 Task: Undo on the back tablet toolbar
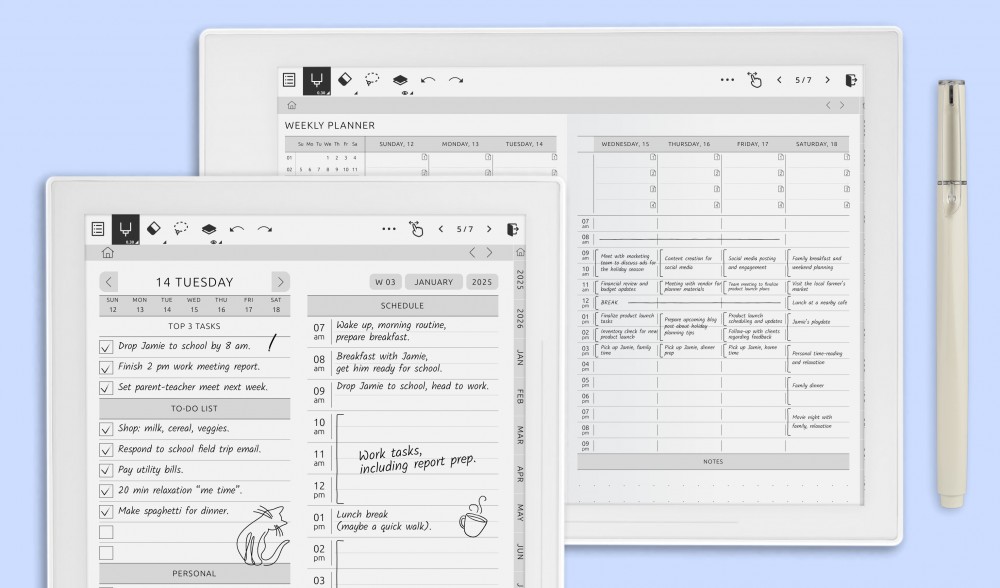(428, 80)
